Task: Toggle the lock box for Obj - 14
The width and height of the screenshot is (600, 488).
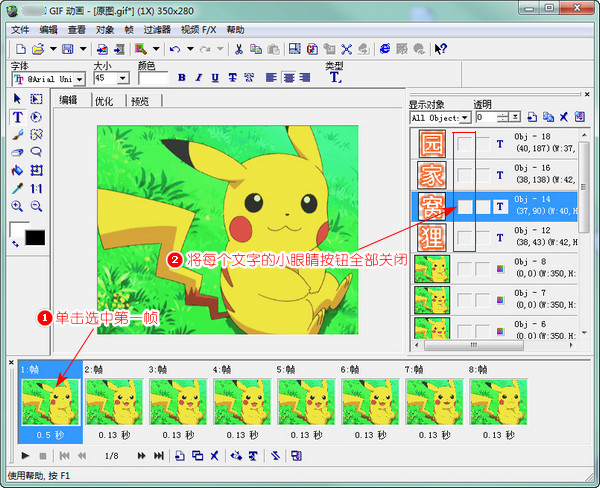Action: pyautogui.click(x=483, y=207)
